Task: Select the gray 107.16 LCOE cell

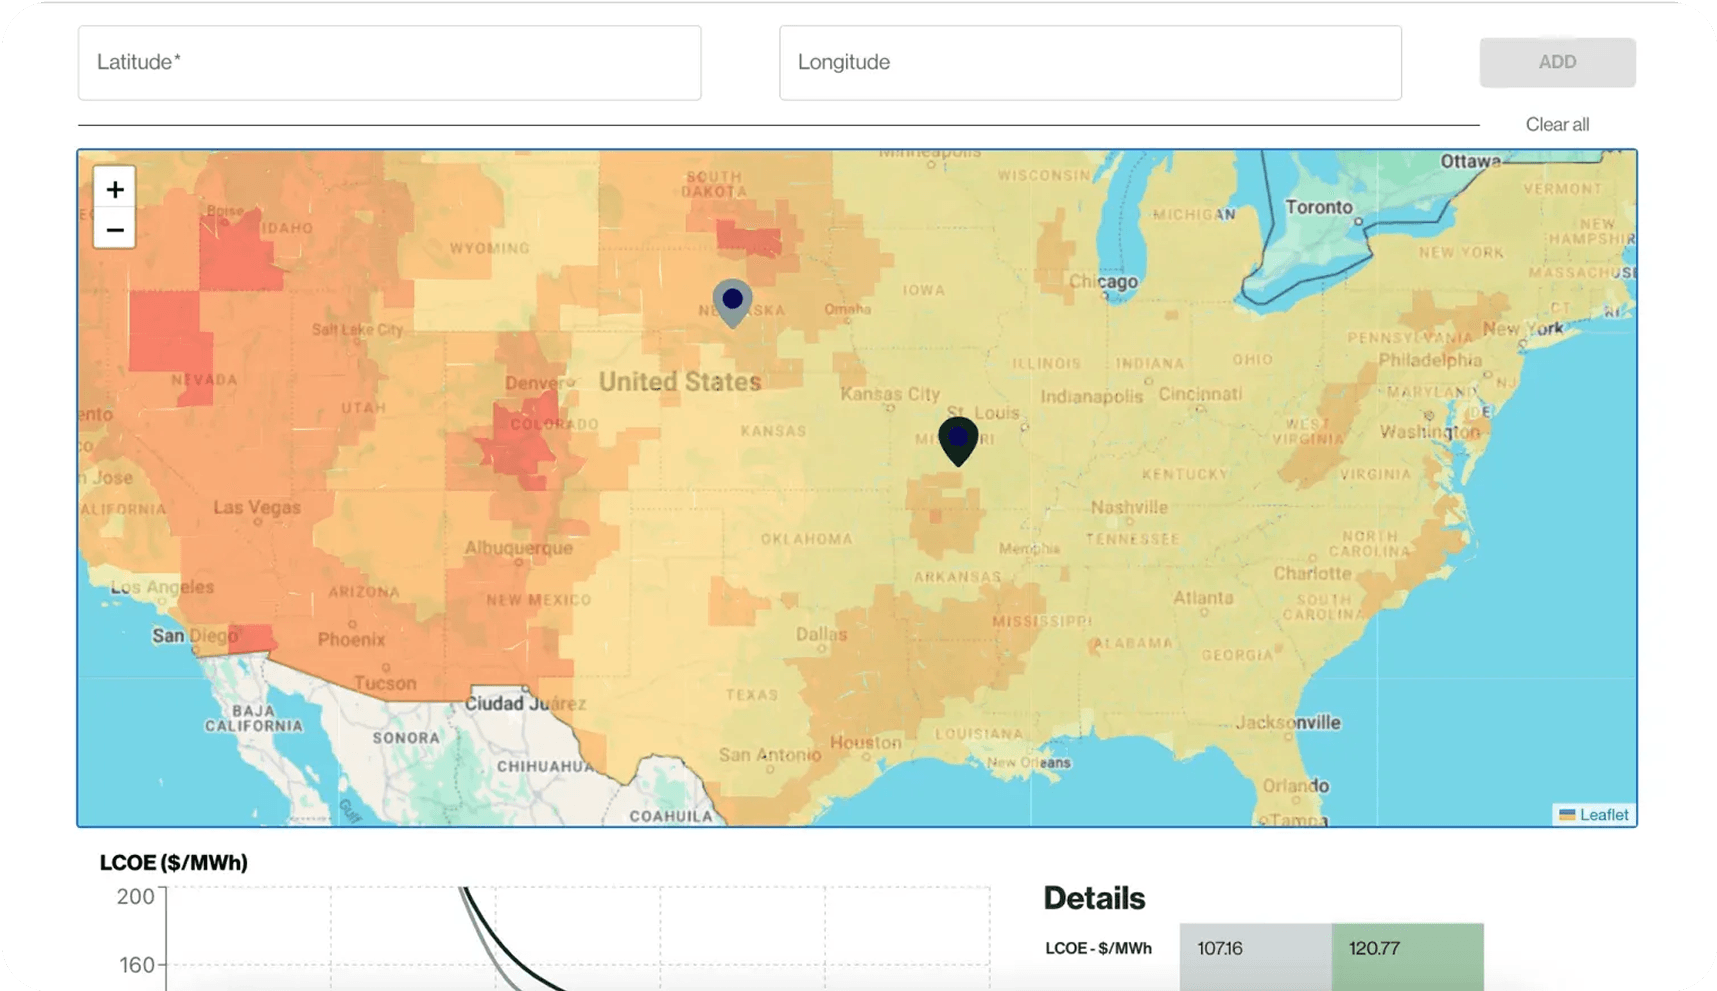Action: [1255, 949]
